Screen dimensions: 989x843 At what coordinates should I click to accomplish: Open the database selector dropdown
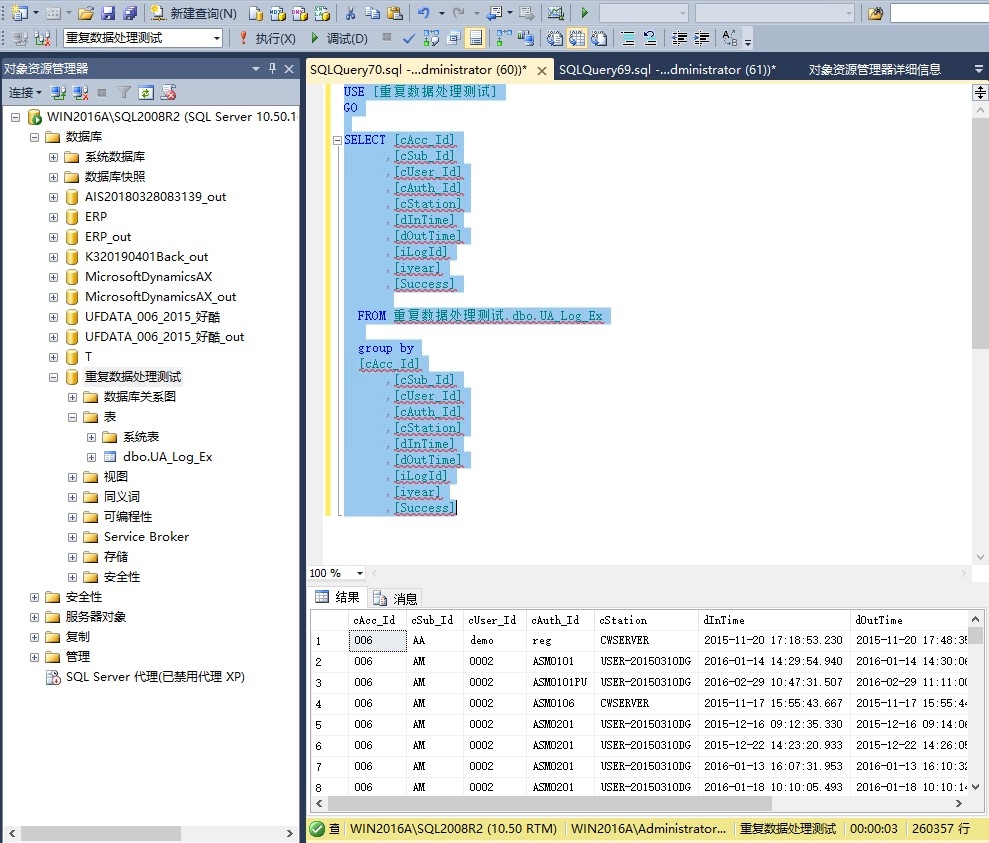[x=217, y=39]
